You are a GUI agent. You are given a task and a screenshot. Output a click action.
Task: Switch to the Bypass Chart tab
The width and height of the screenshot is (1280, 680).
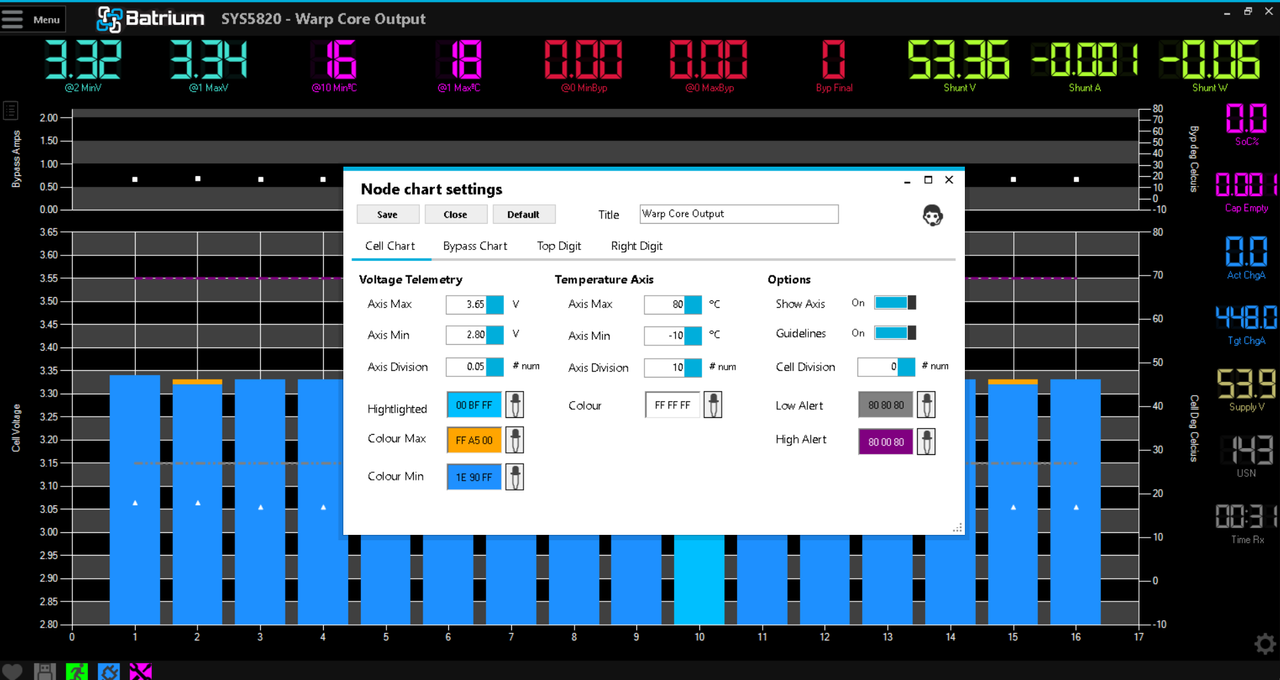(475, 246)
